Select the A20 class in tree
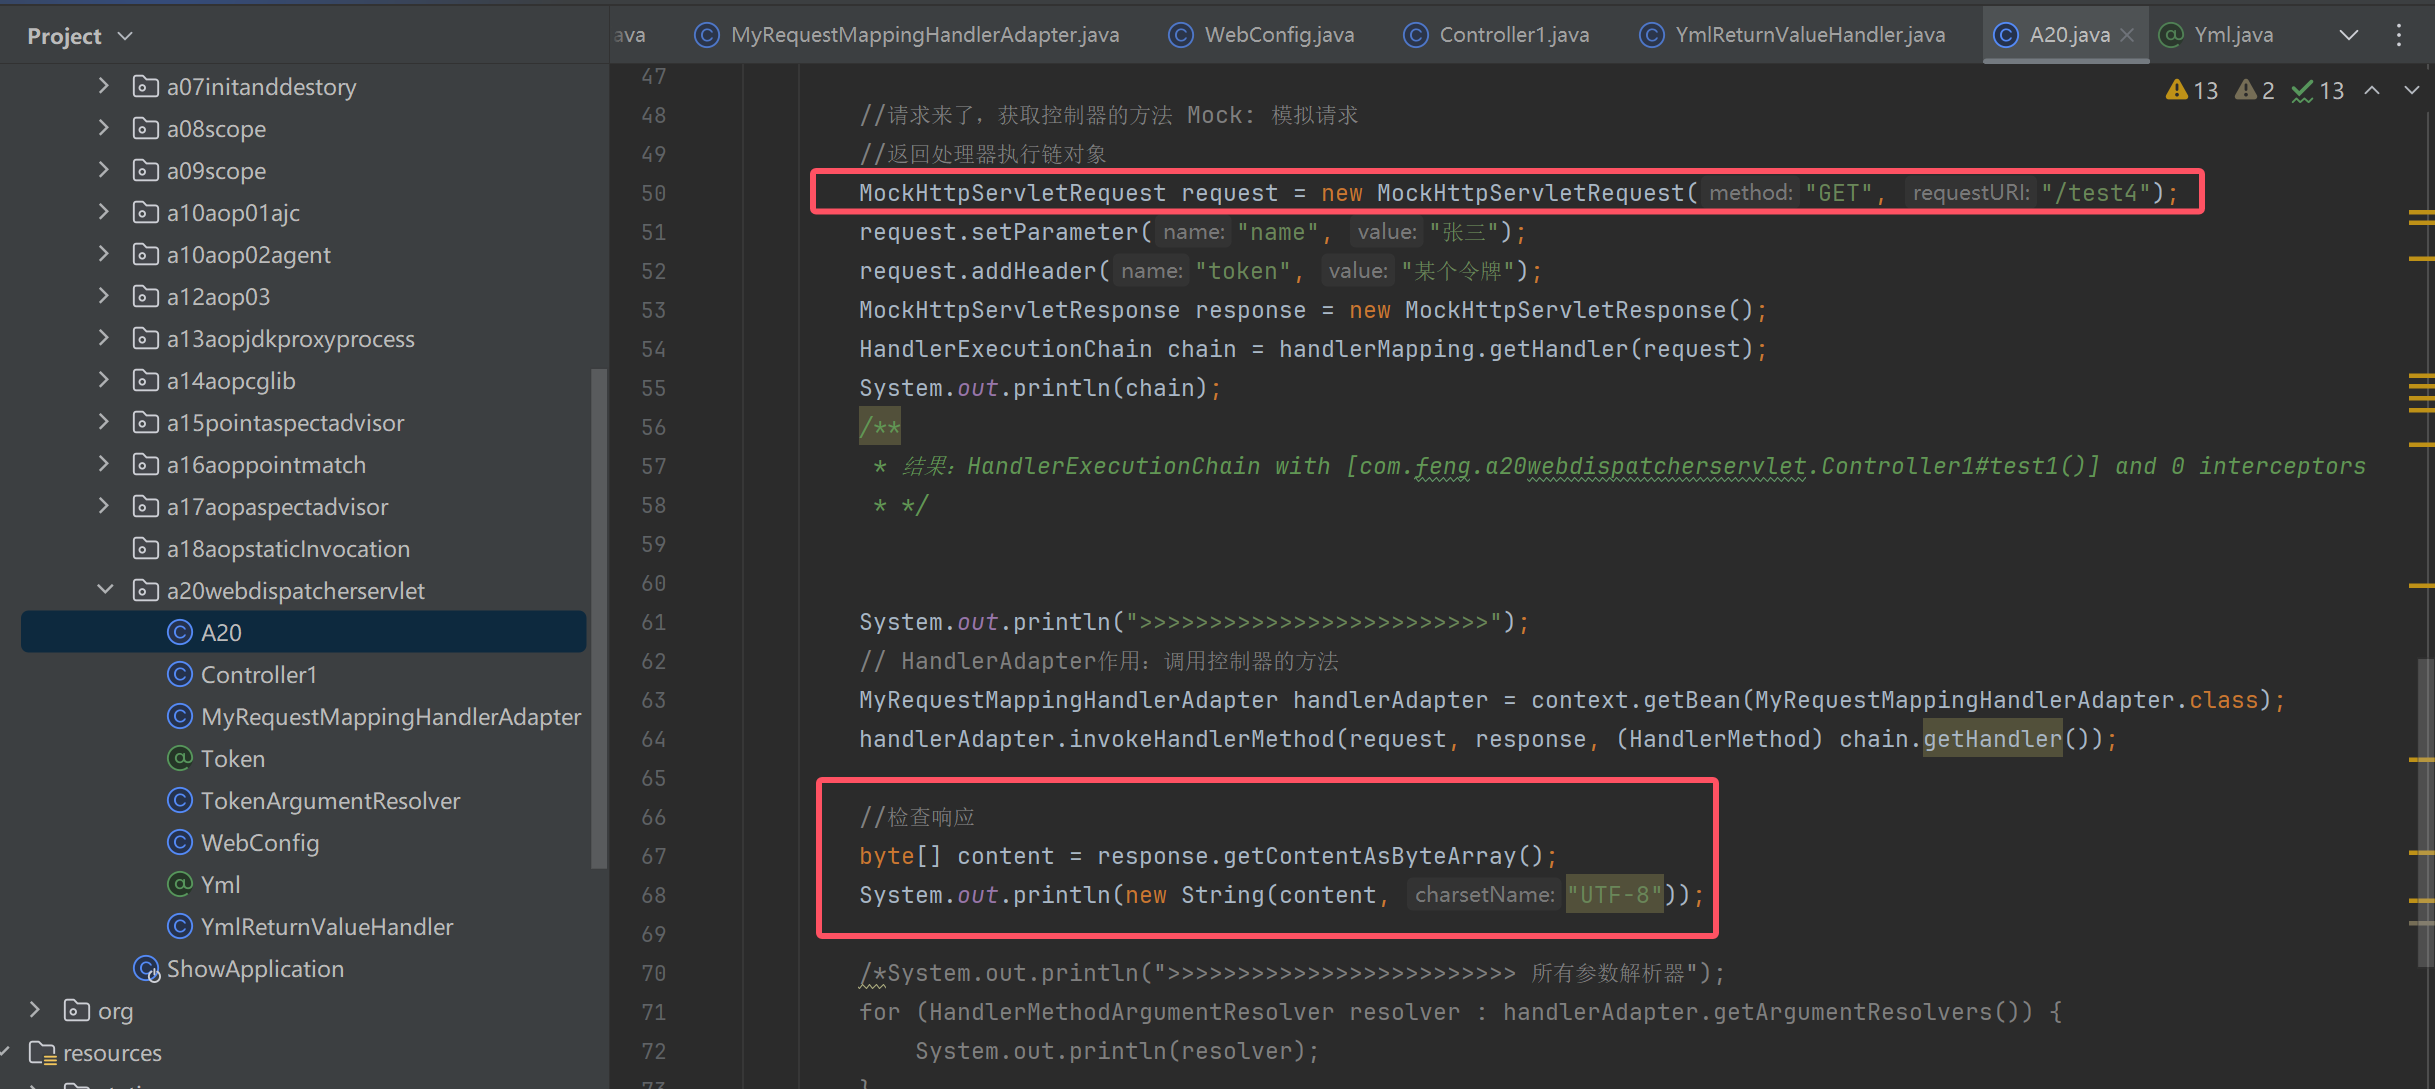 tap(303, 632)
